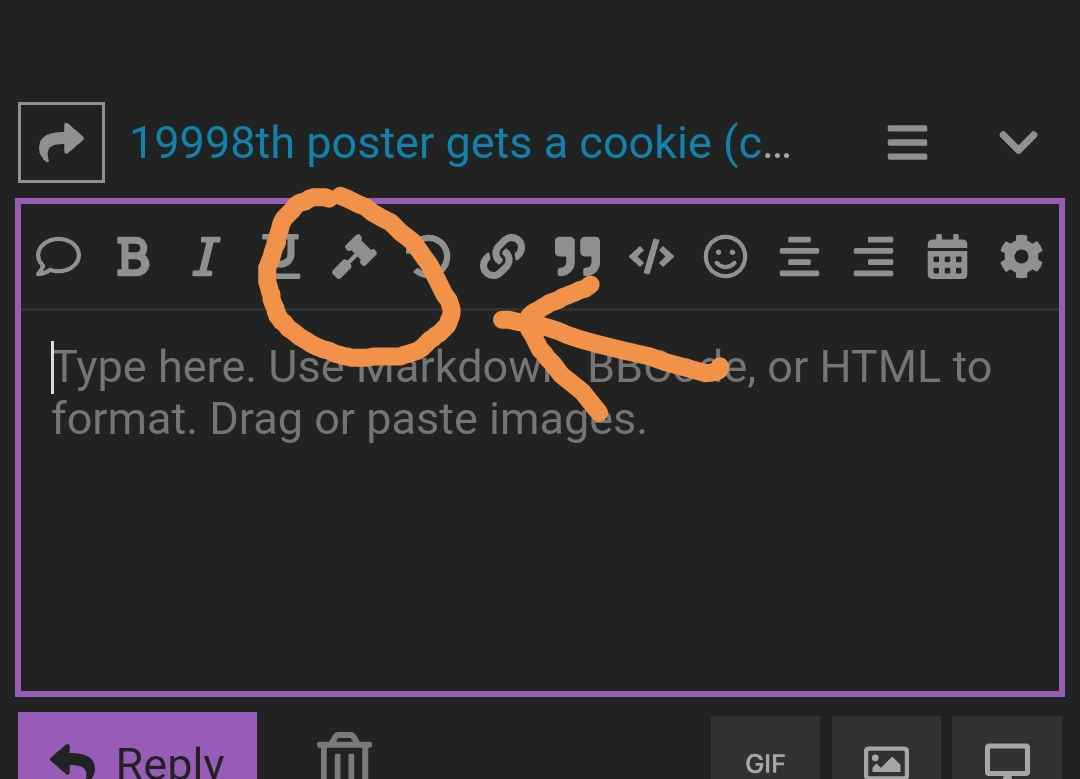Insert a GIF

click(x=765, y=748)
